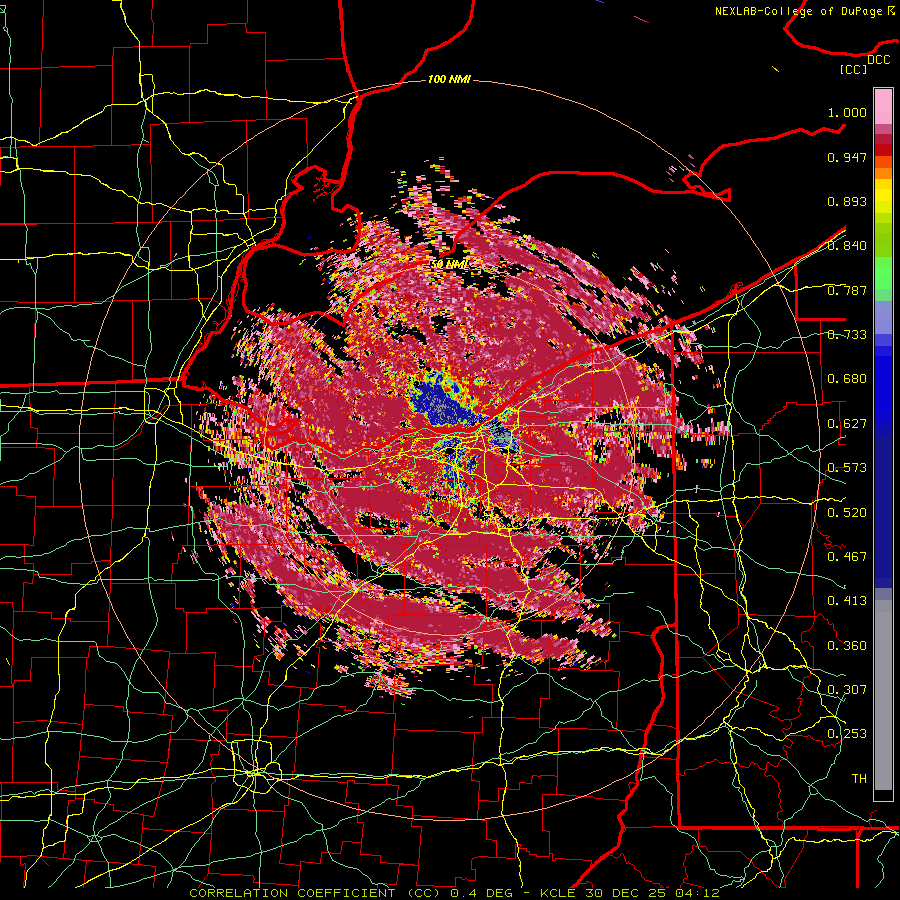Pick the bright green color bar segment

click(x=883, y=273)
